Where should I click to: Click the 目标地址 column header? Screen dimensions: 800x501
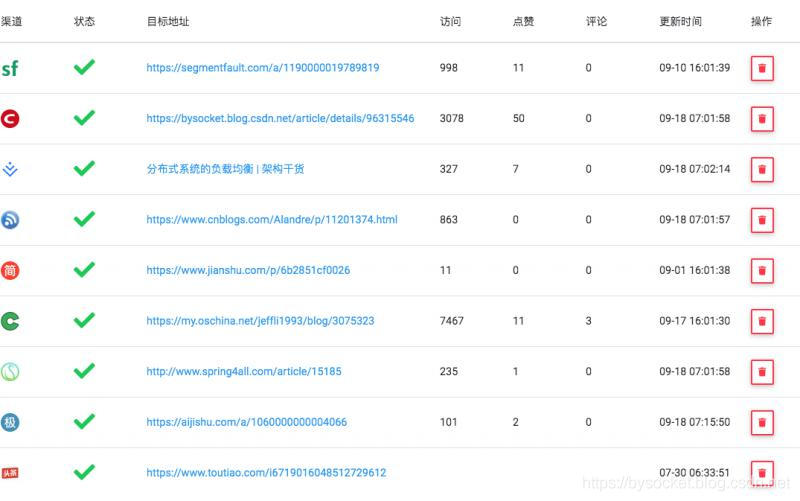pyautogui.click(x=168, y=21)
